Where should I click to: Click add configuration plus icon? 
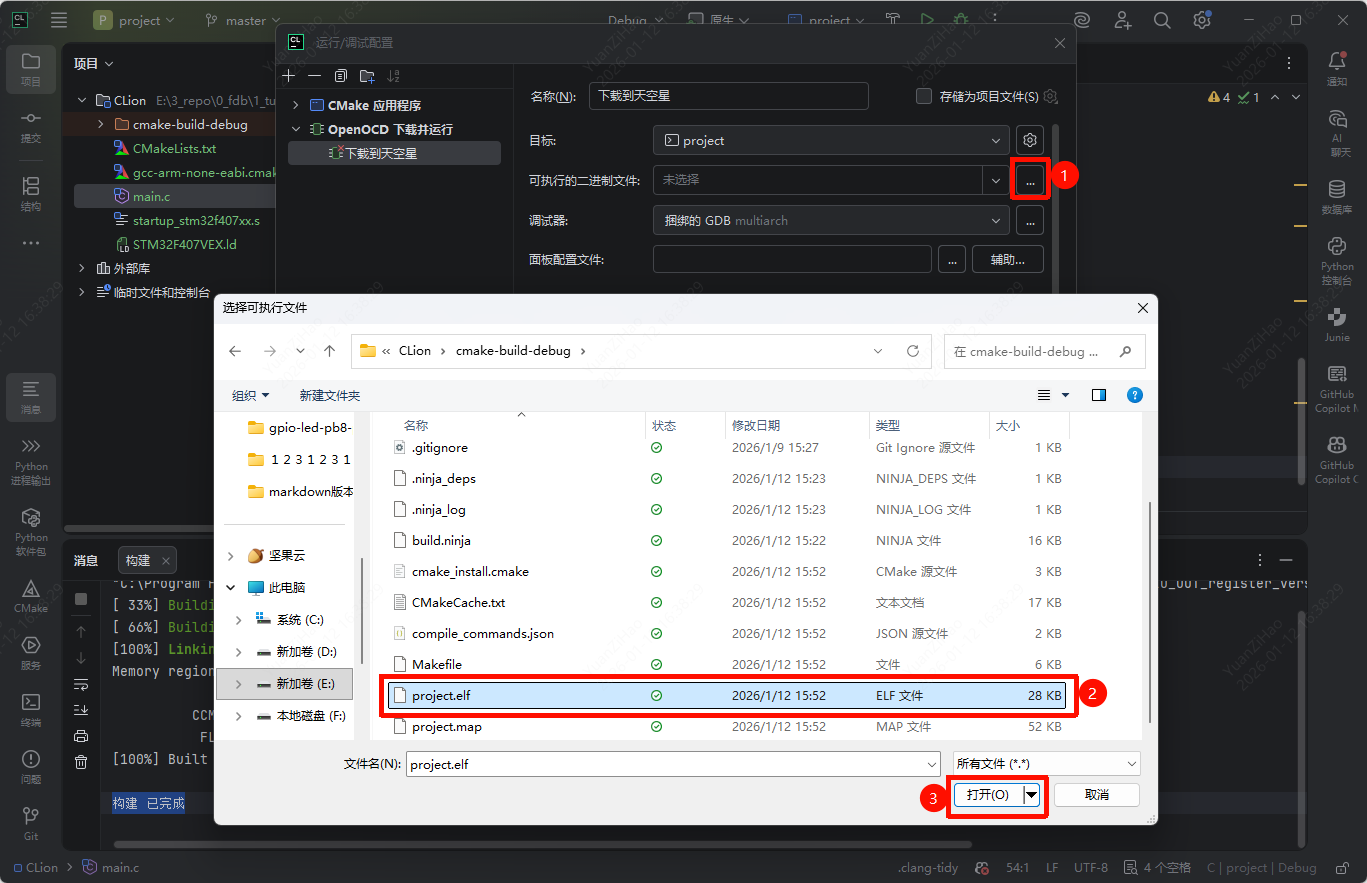[x=289, y=76]
